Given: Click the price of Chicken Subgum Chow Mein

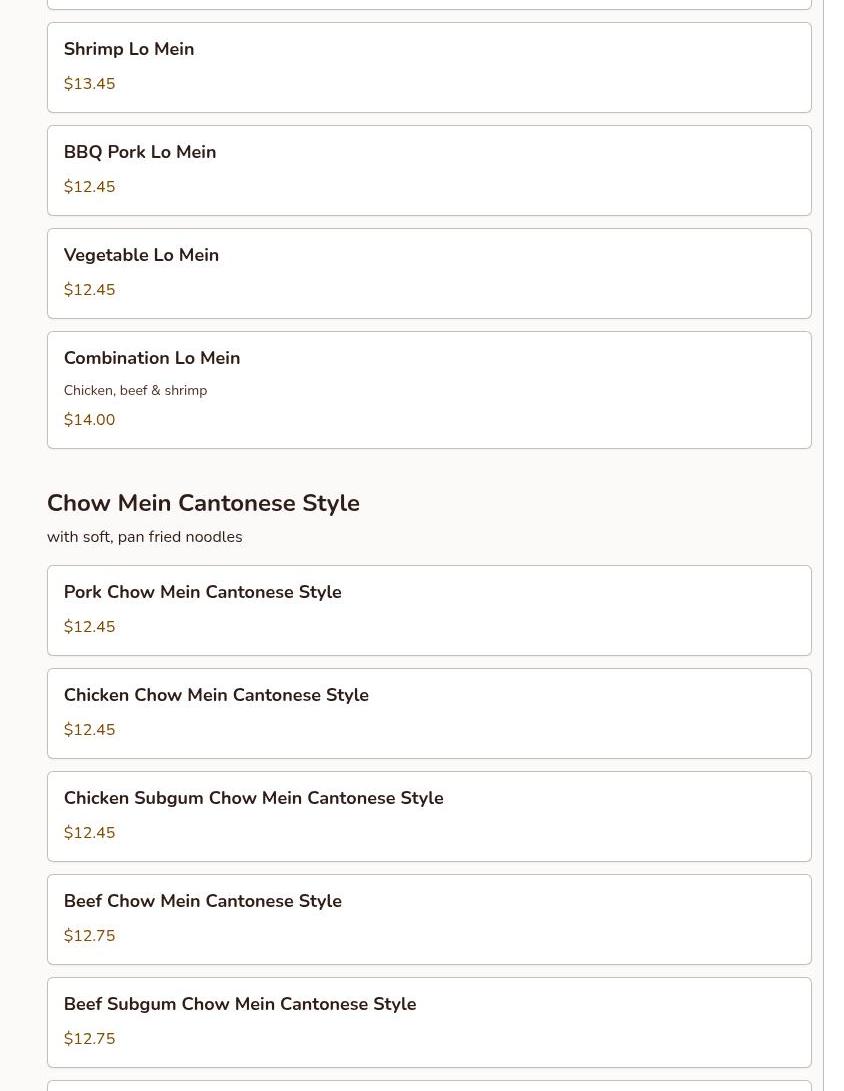Looking at the screenshot, I should click(90, 832).
